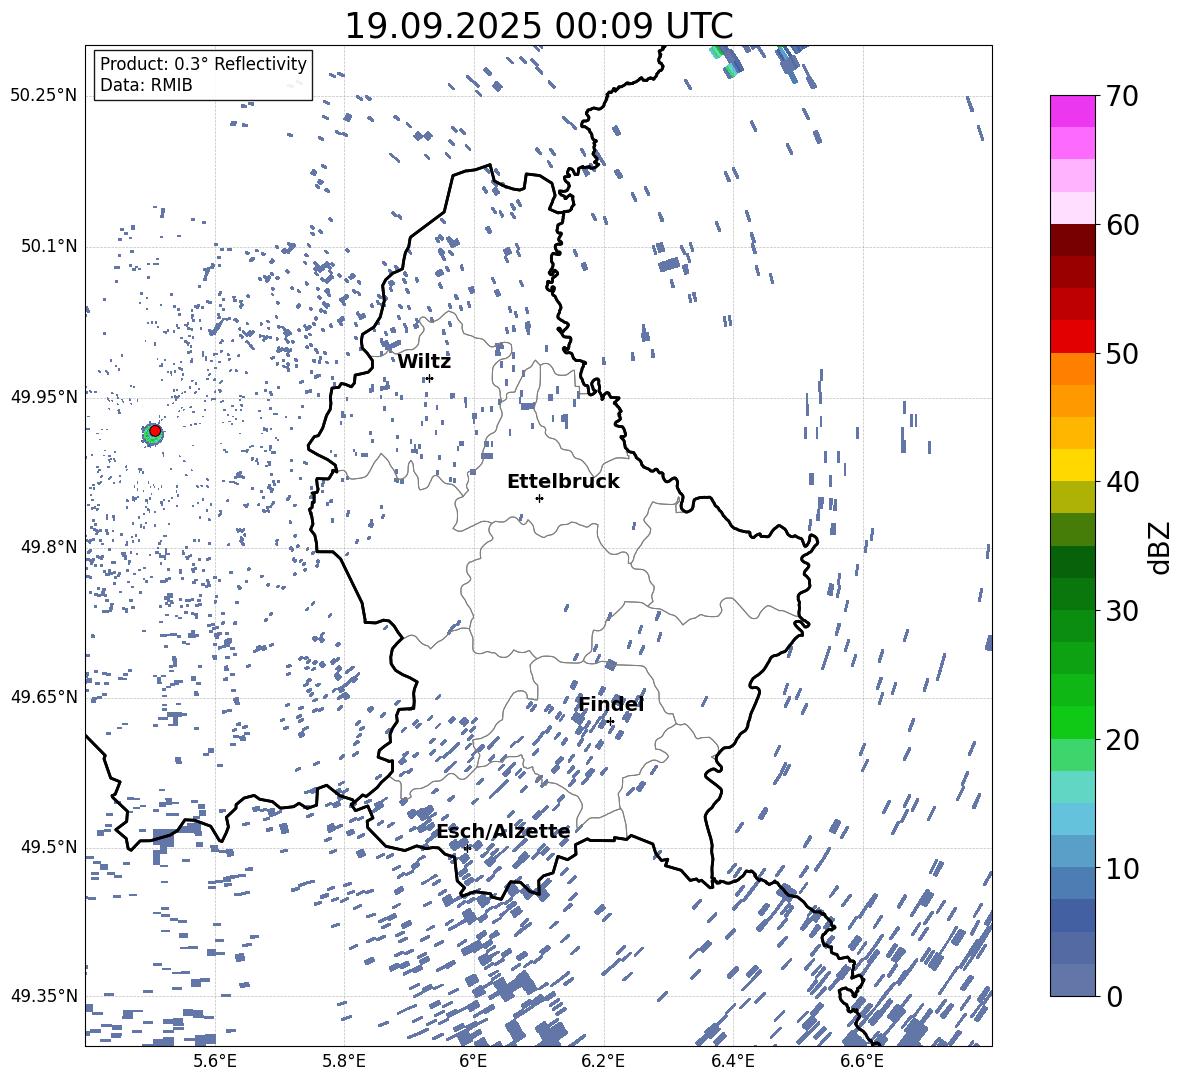Click the orange colorbar segment below 50

(1072, 368)
